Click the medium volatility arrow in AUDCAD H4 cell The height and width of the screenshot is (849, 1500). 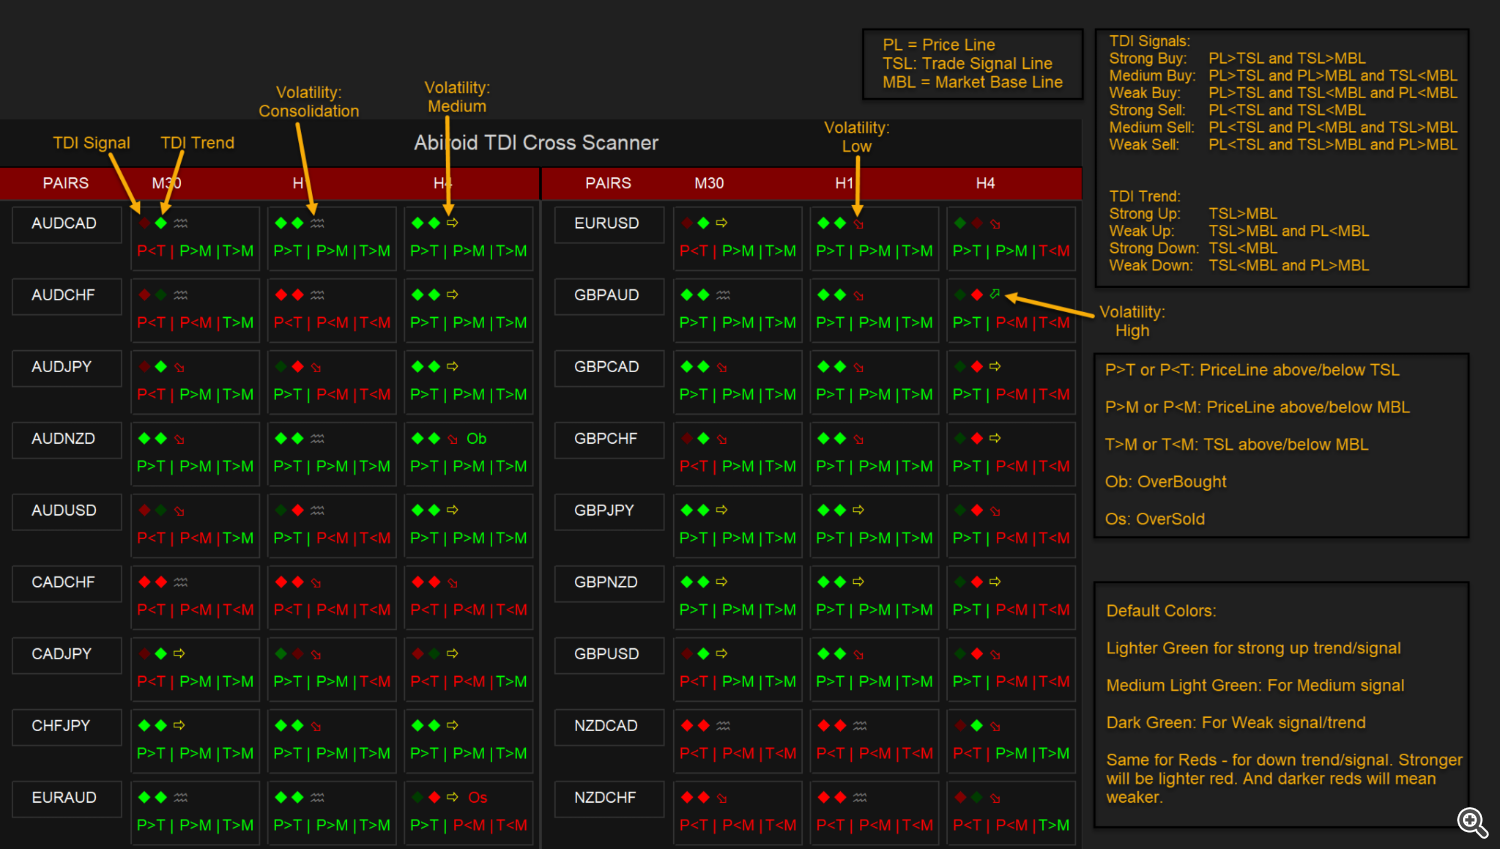click(x=452, y=223)
